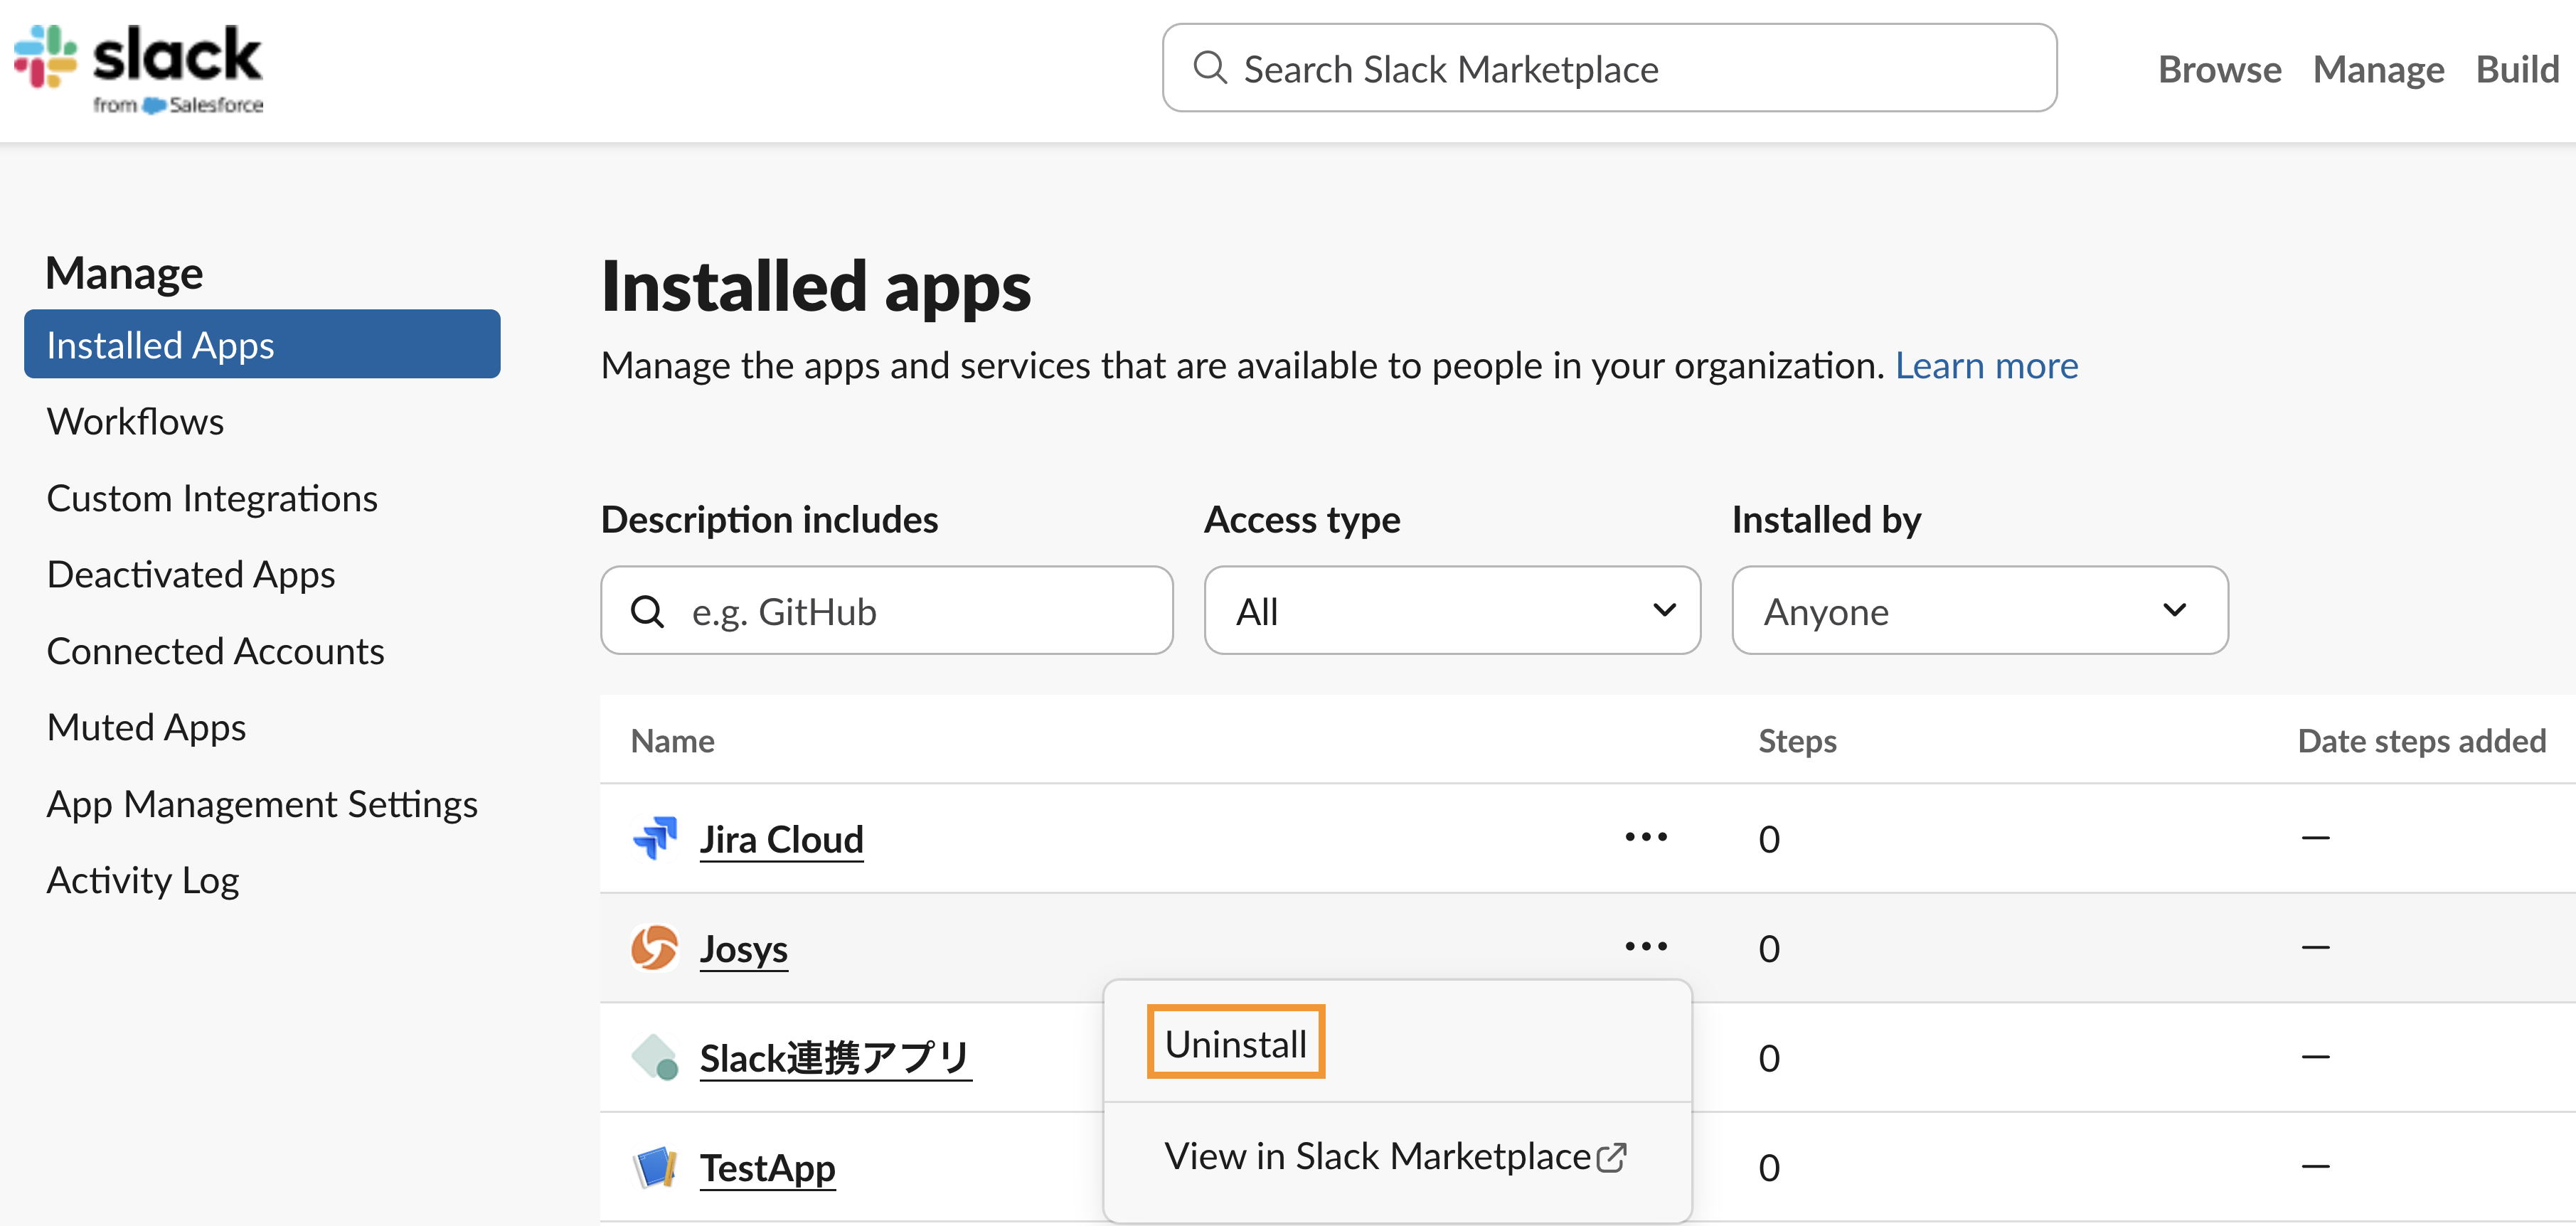The image size is (2576, 1226).
Task: Click the Jira Cloud app icon
Action: 655,838
